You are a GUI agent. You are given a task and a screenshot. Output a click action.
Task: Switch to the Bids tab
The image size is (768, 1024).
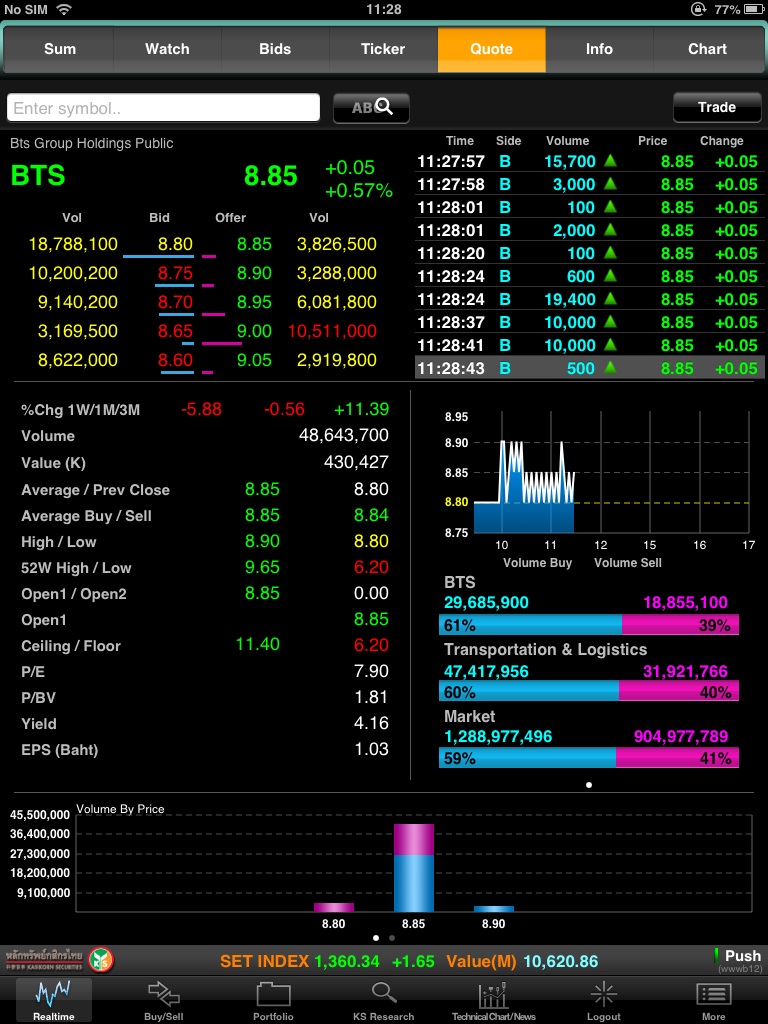click(275, 49)
